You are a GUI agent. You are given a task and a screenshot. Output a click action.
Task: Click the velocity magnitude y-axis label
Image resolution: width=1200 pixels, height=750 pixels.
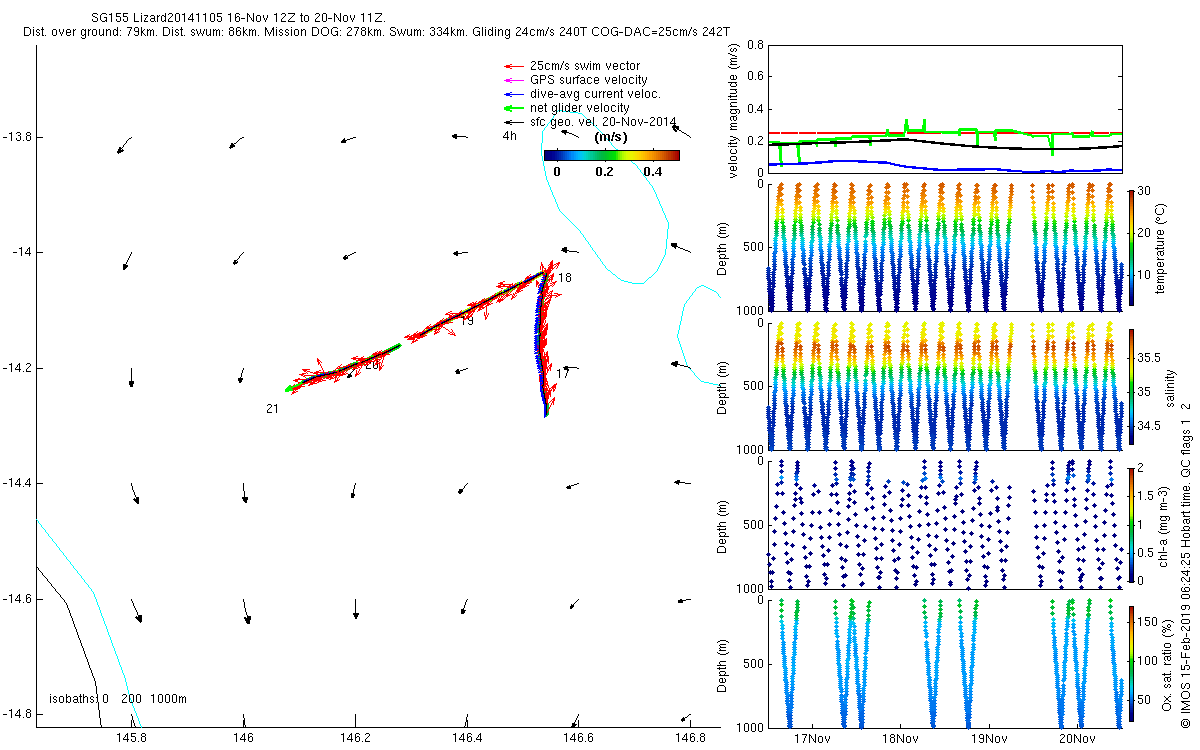tap(733, 112)
